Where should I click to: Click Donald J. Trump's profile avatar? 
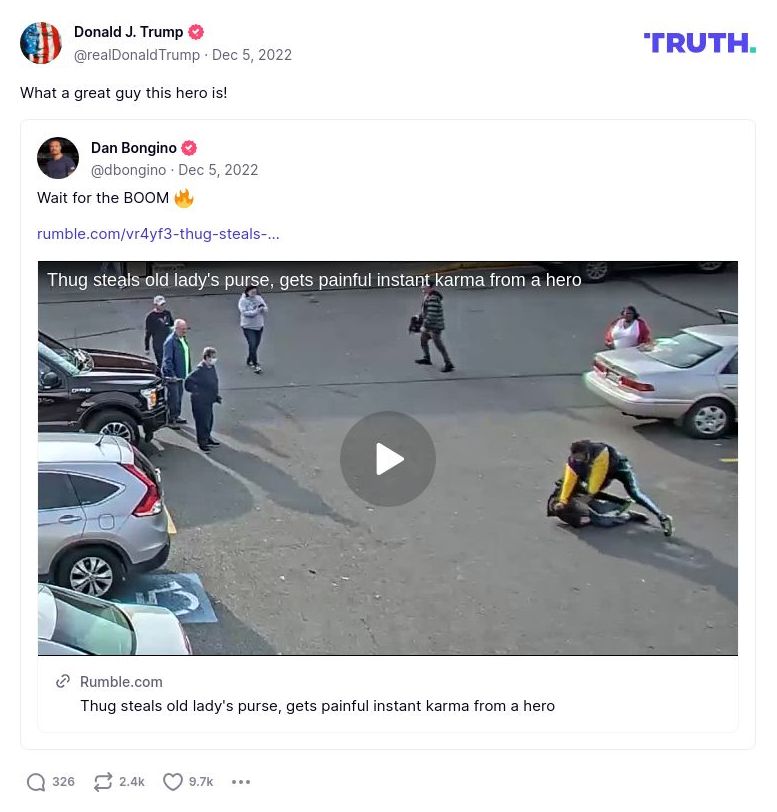(x=41, y=43)
